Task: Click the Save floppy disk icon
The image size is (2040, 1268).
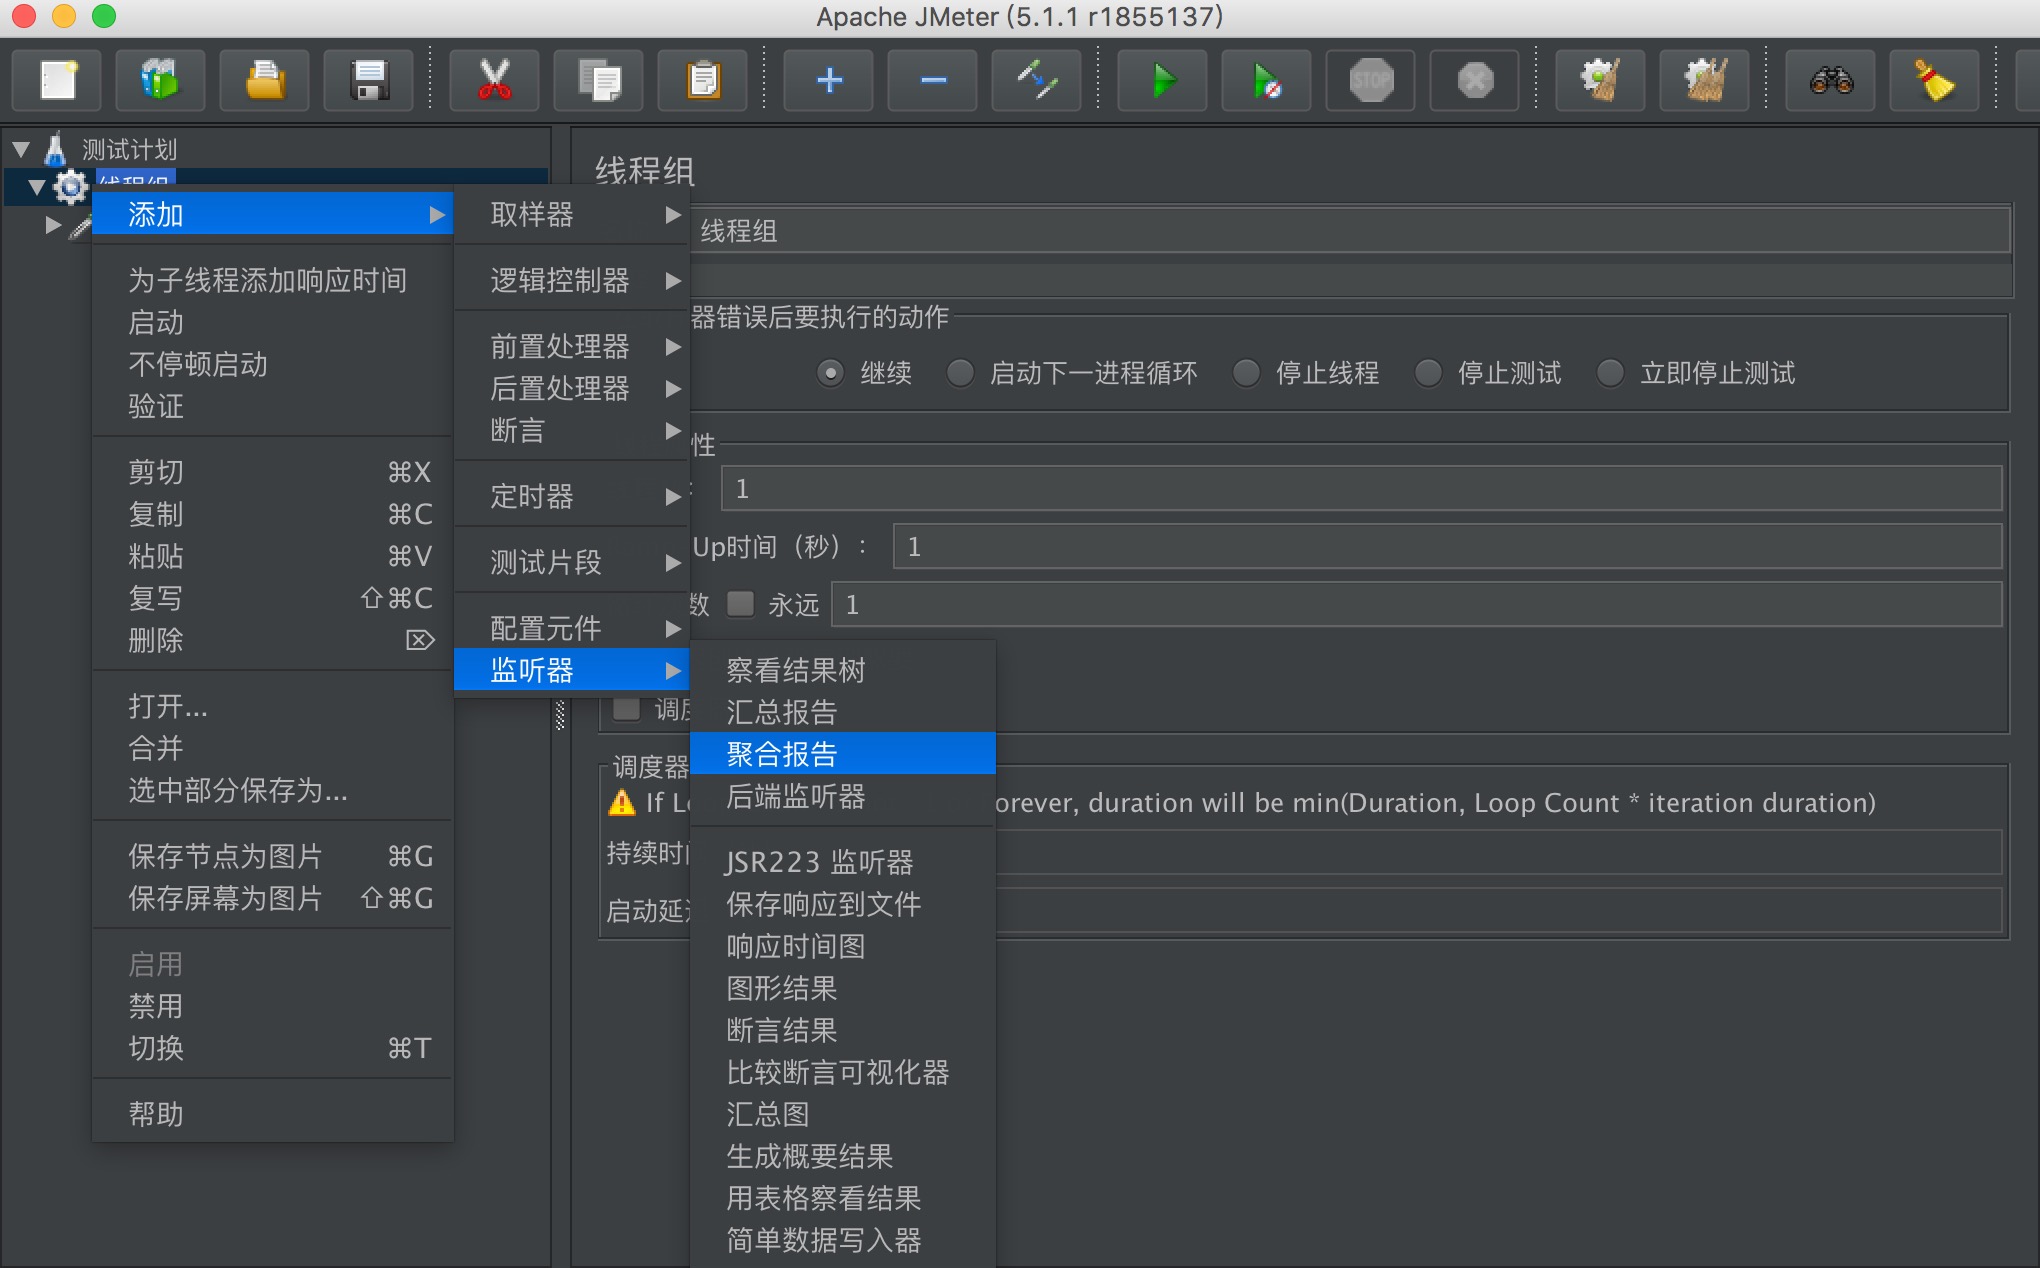Action: click(x=369, y=80)
